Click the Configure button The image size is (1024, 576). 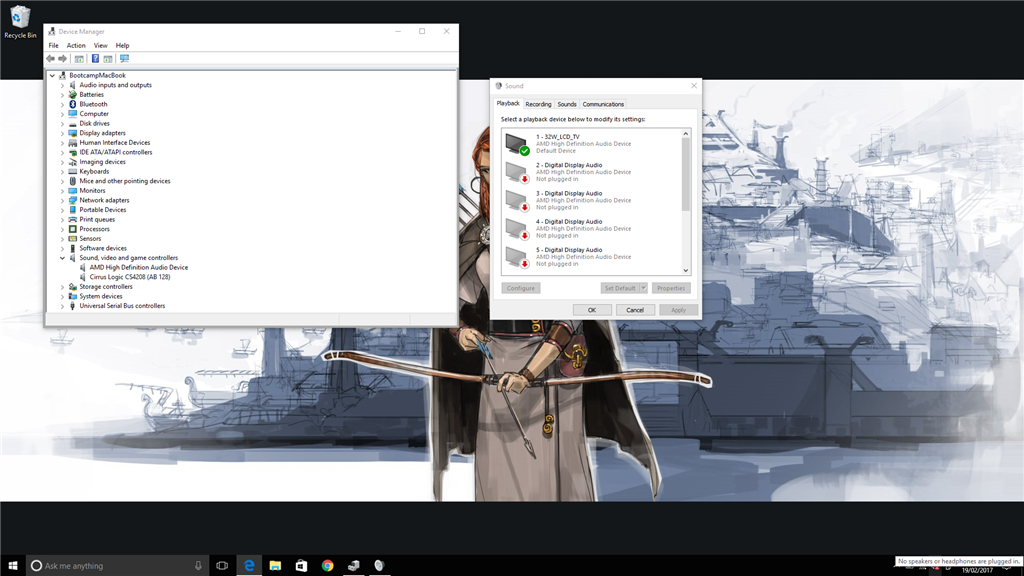coord(520,288)
